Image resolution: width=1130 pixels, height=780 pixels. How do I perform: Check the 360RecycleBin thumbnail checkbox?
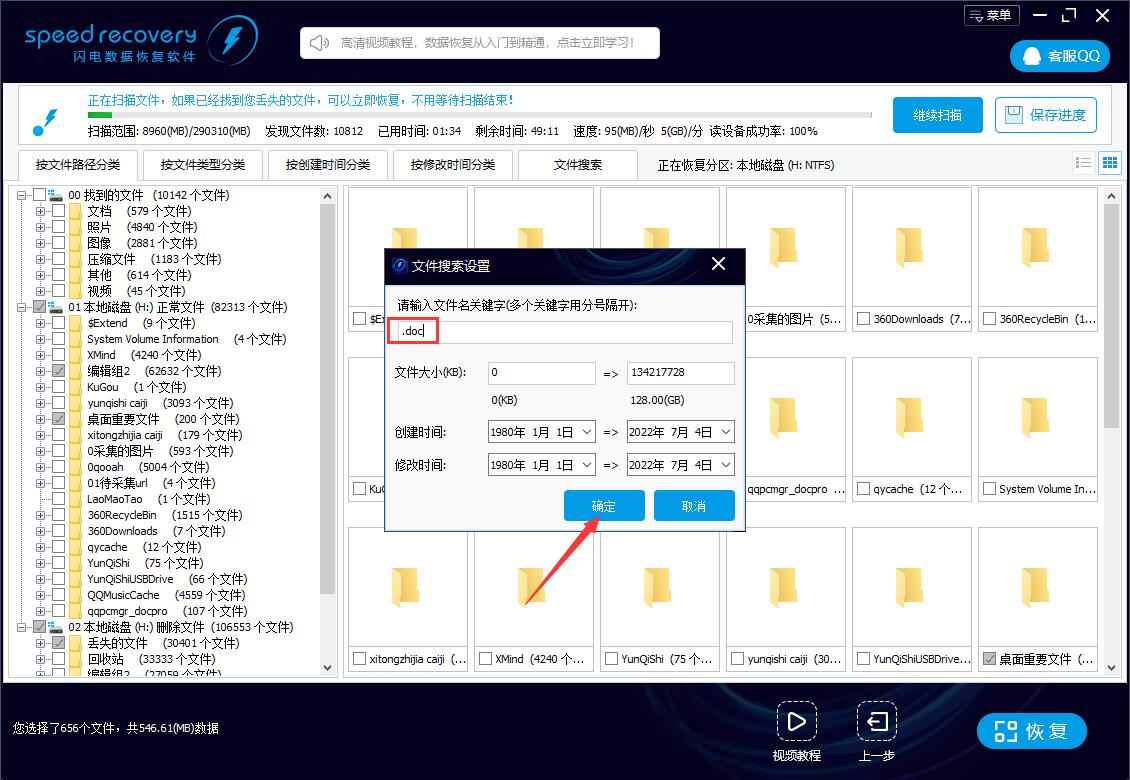[989, 319]
